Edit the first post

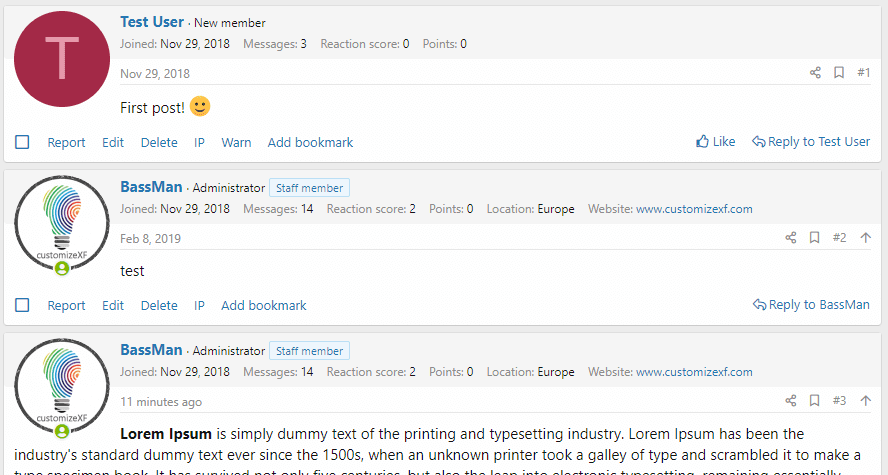pyautogui.click(x=113, y=142)
